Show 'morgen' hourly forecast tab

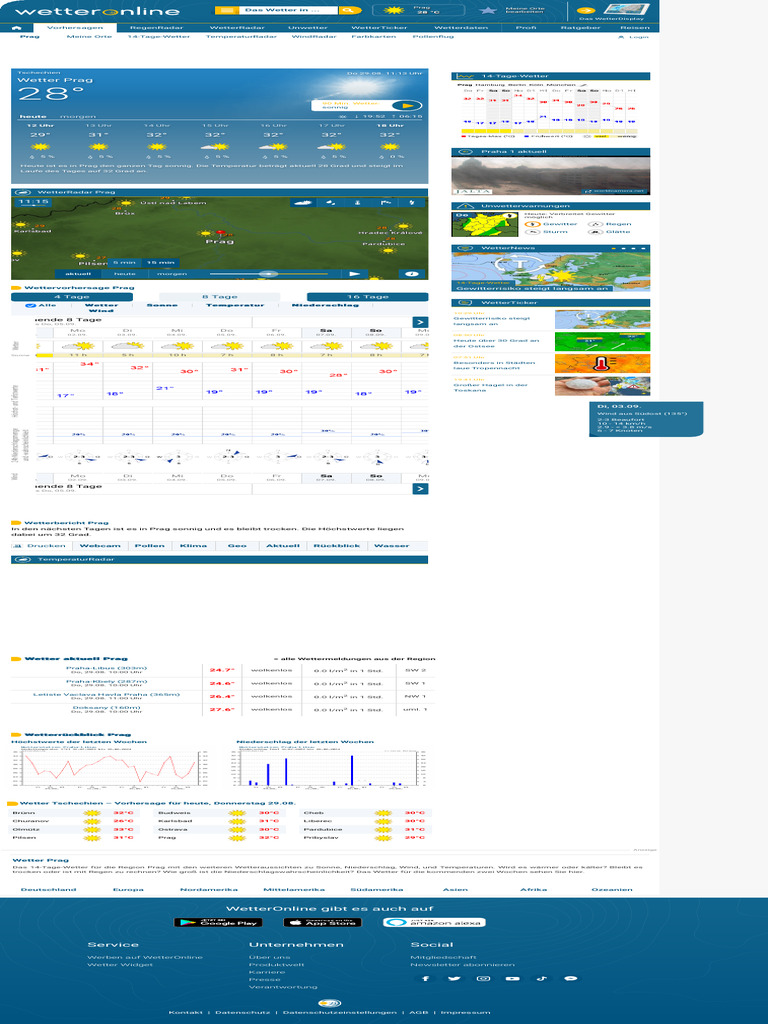click(78, 116)
